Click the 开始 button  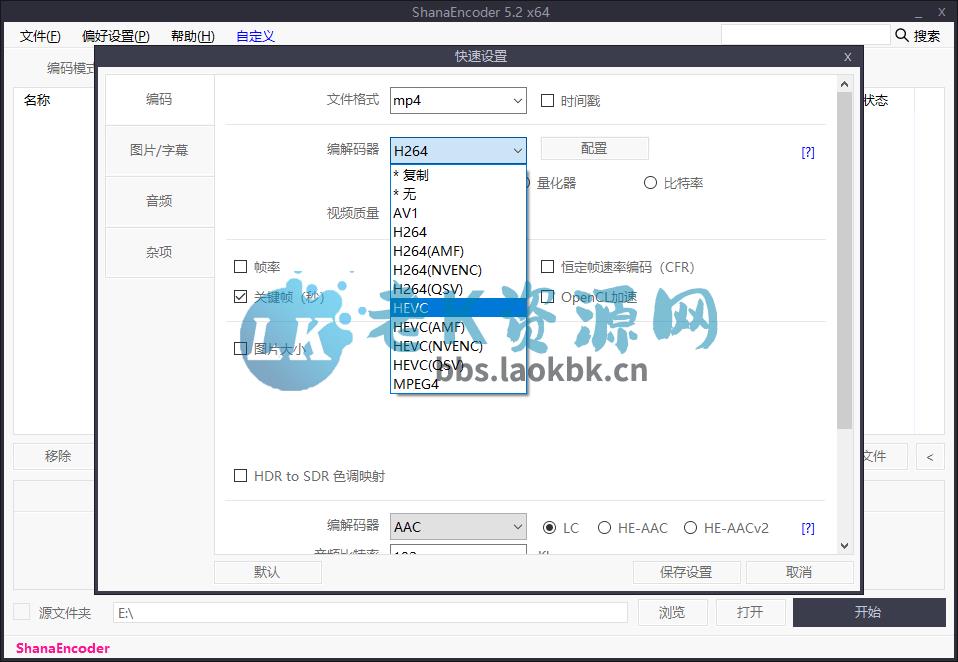[x=869, y=612]
